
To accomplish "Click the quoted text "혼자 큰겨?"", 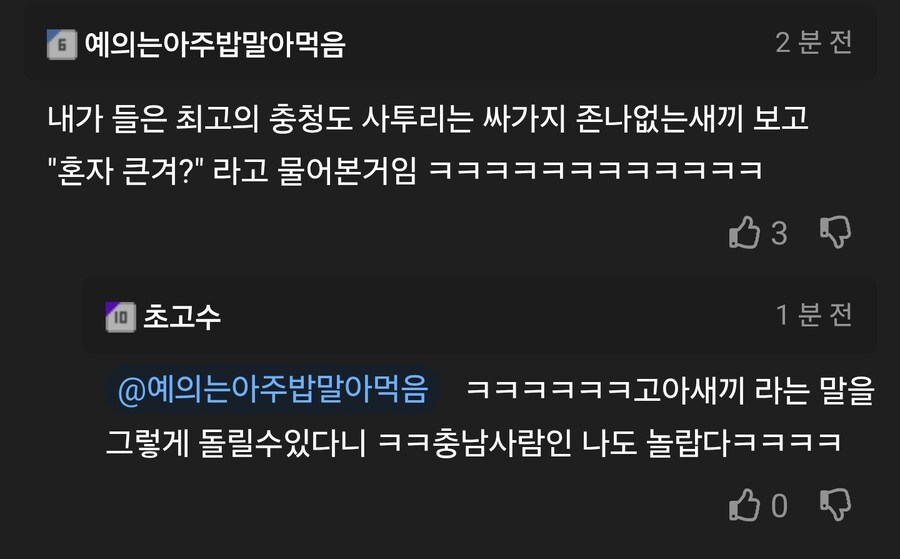I will pos(127,171).
